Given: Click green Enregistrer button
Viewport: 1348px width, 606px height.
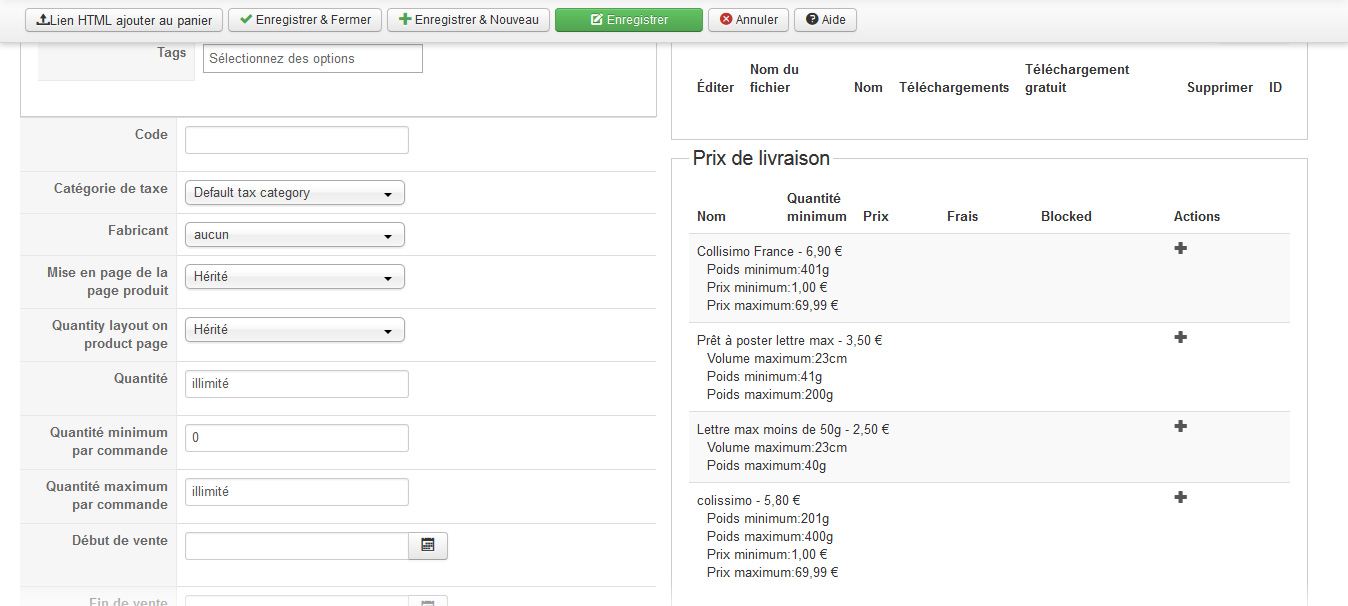Looking at the screenshot, I should (629, 20).
